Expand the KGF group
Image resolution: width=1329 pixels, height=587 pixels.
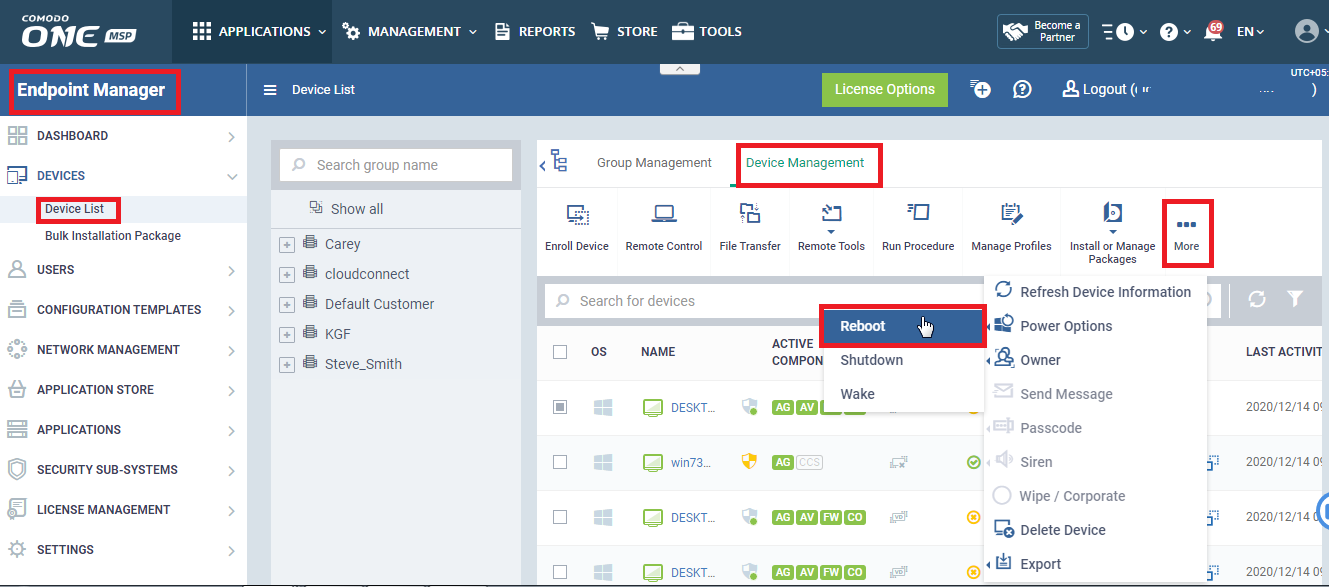point(287,335)
